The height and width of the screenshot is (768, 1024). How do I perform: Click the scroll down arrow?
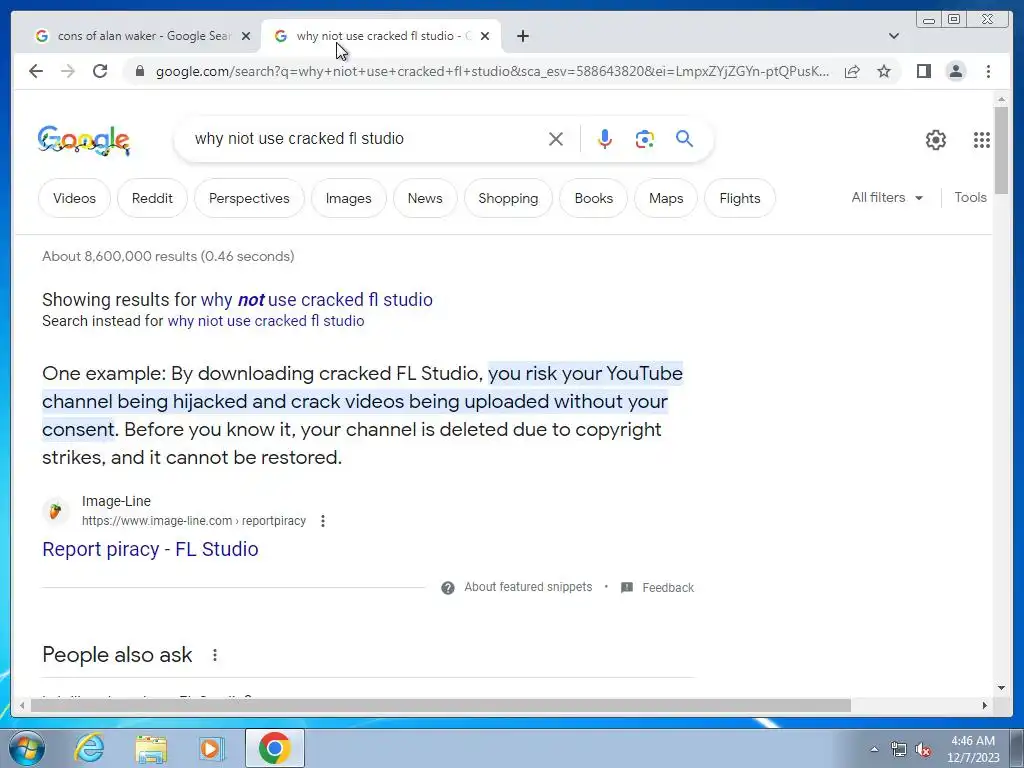1001,687
